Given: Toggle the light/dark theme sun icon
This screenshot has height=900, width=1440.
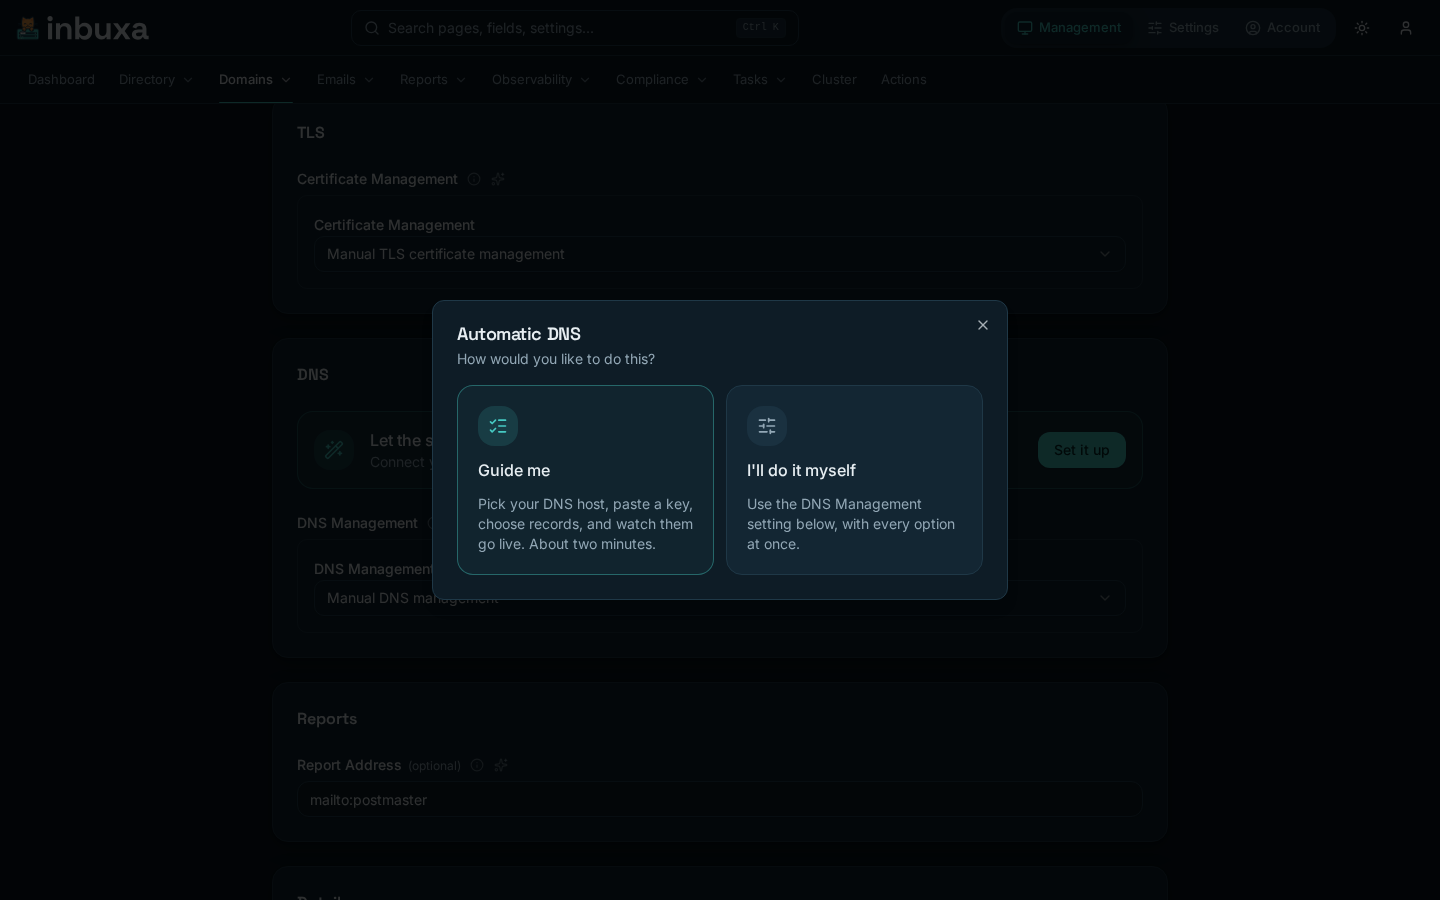Looking at the screenshot, I should (1362, 28).
